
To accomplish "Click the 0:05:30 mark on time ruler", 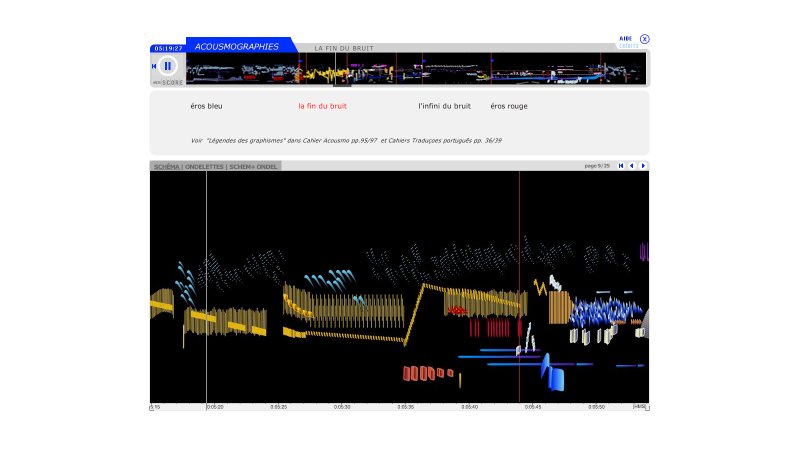I will (342, 407).
